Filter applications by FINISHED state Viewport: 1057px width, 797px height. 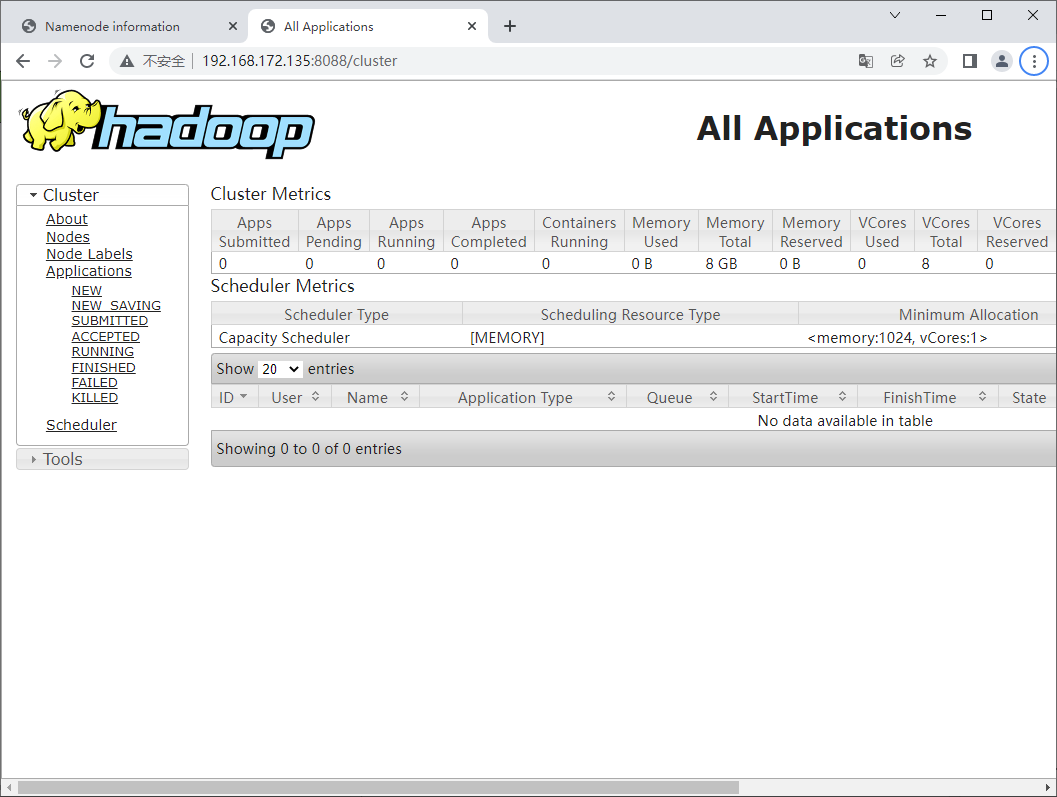(x=103, y=367)
